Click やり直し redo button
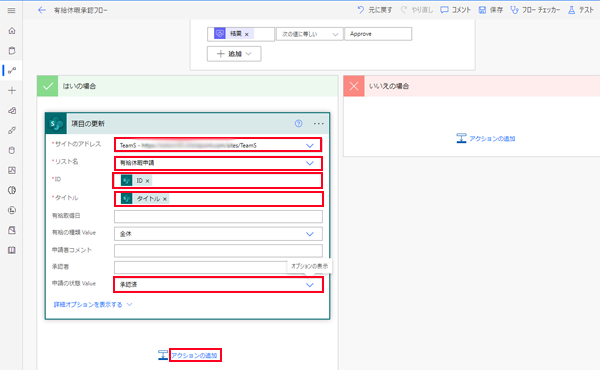This screenshot has width=600, height=370. (x=417, y=10)
